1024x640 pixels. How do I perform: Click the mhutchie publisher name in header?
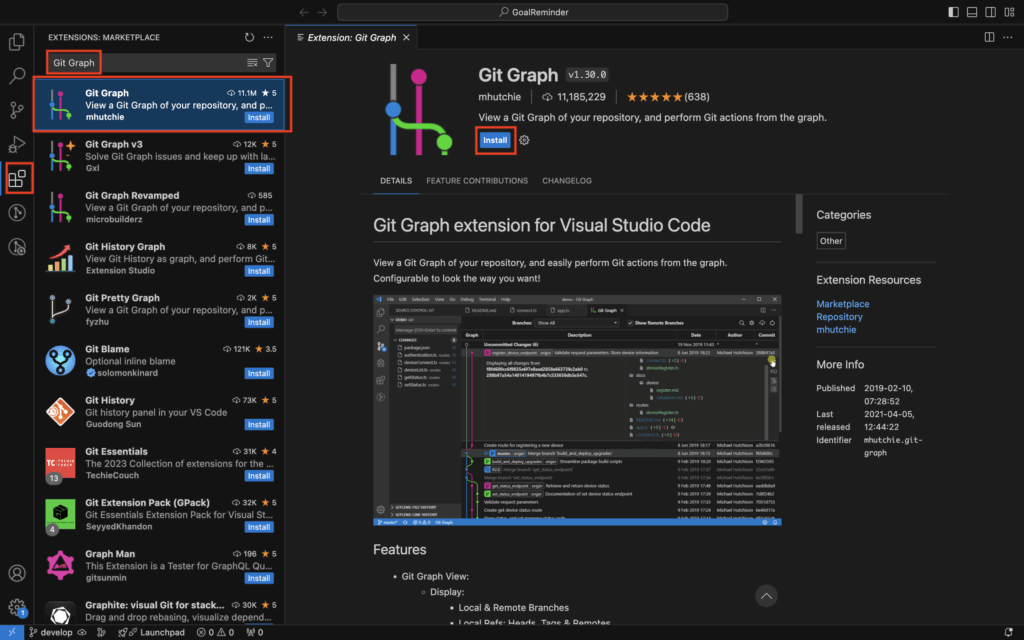point(500,97)
